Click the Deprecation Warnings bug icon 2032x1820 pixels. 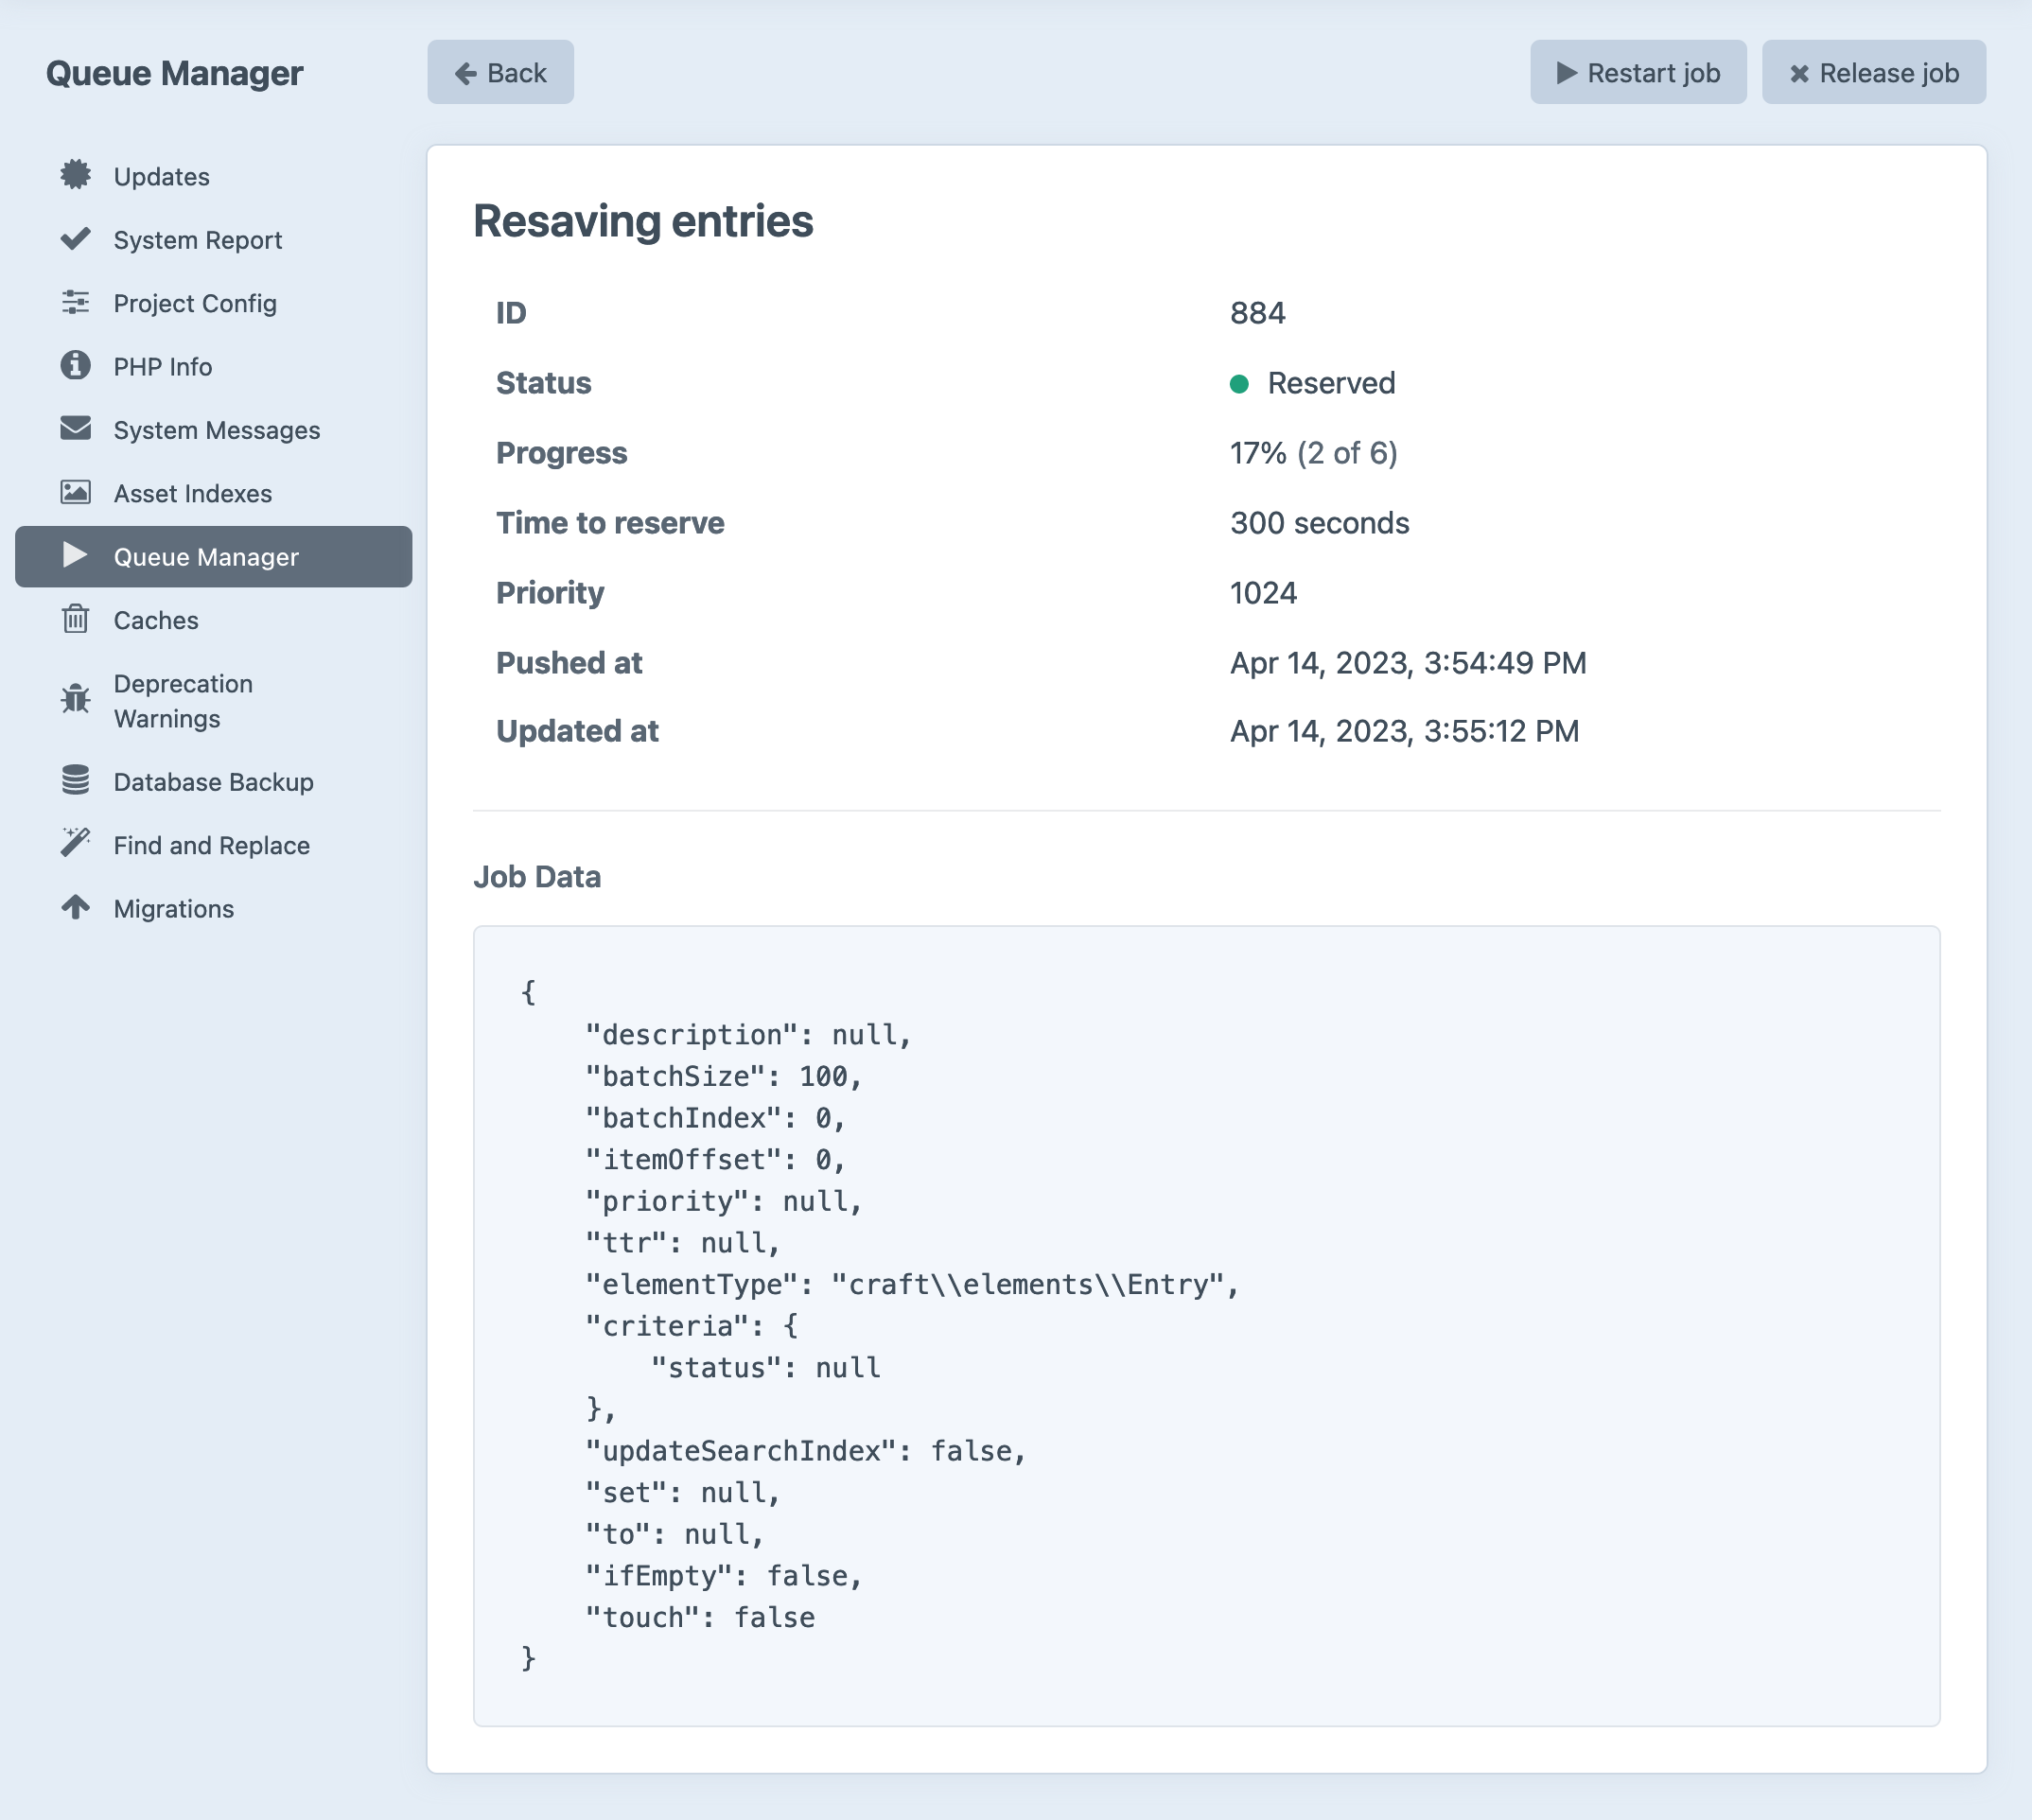(x=75, y=699)
